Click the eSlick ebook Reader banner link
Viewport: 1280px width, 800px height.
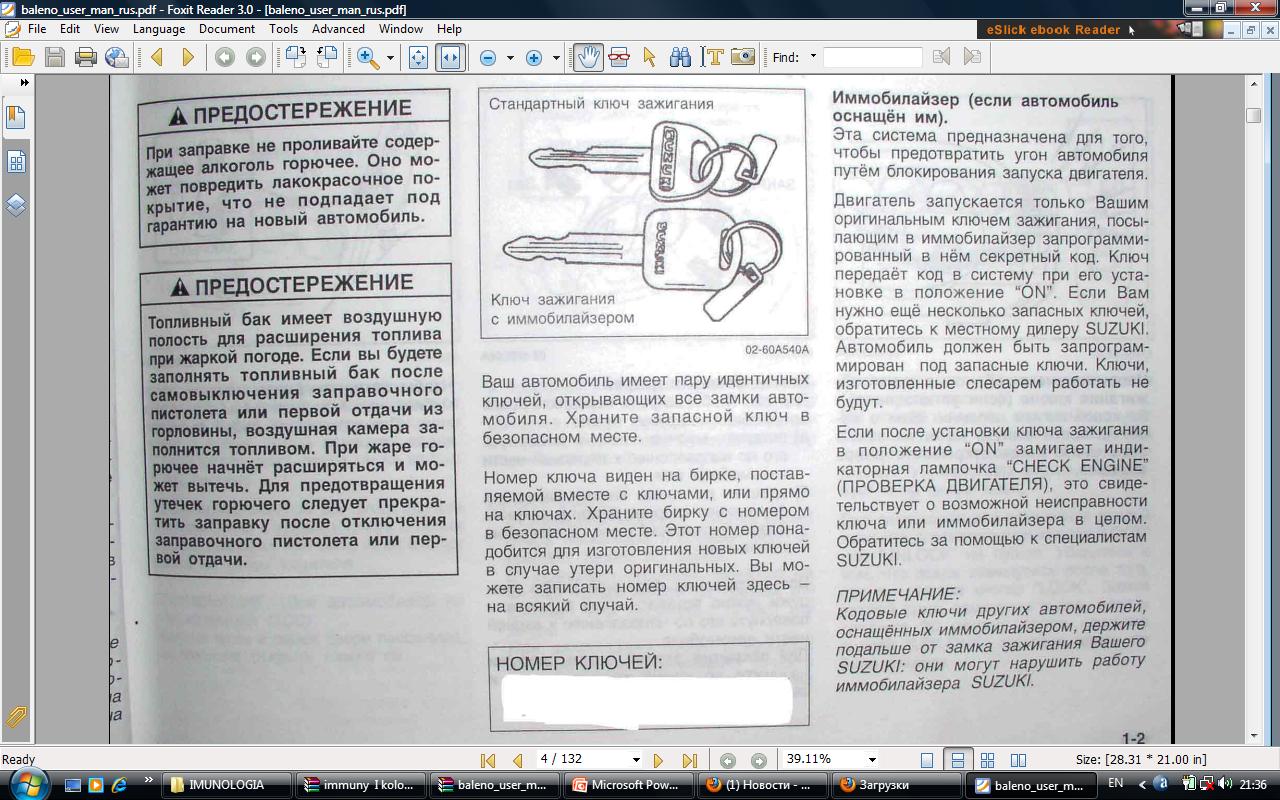[x=1053, y=29]
